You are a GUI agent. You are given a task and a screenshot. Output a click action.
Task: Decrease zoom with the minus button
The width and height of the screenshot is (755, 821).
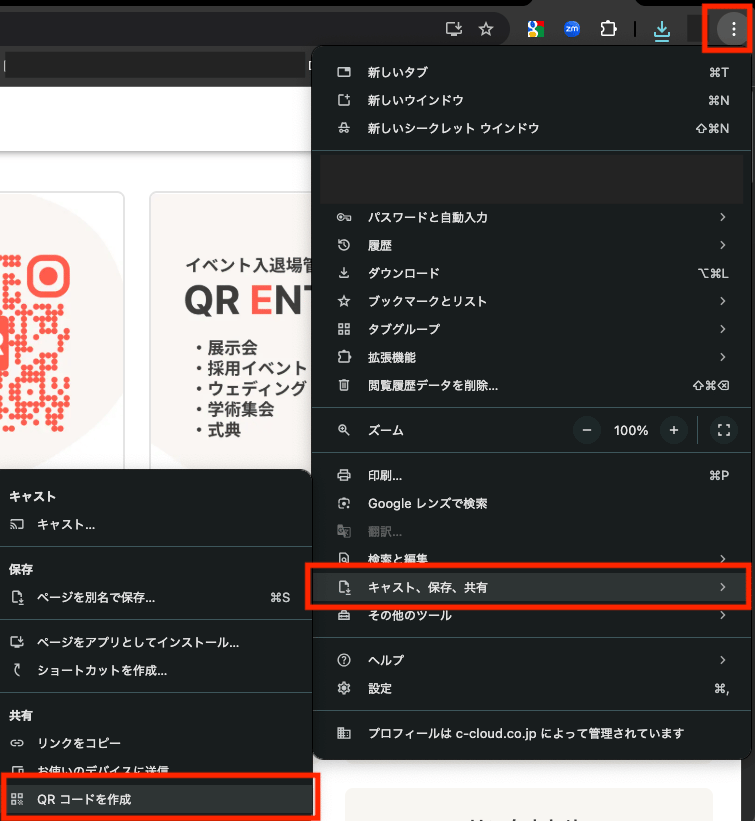tap(586, 430)
